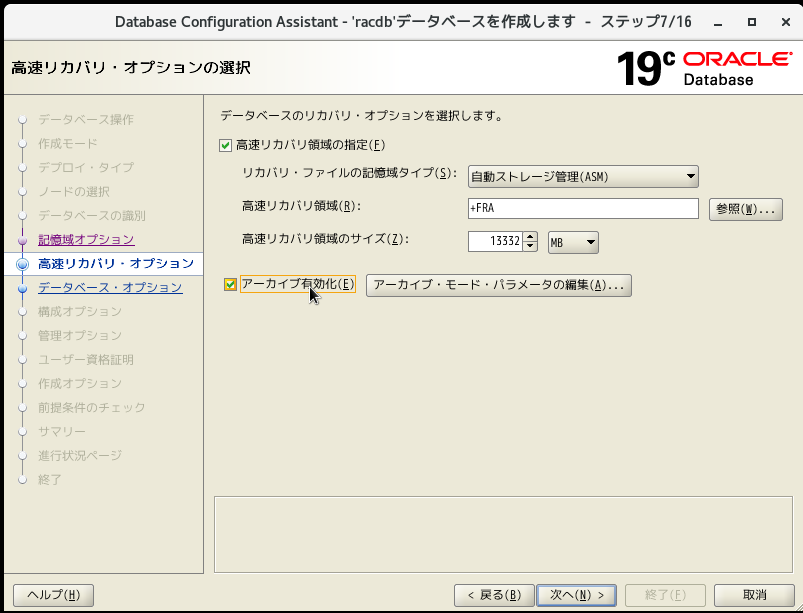The width and height of the screenshot is (803, 613).
Task: Click the step bullet beside データベース・オプション
Action: 23,288
